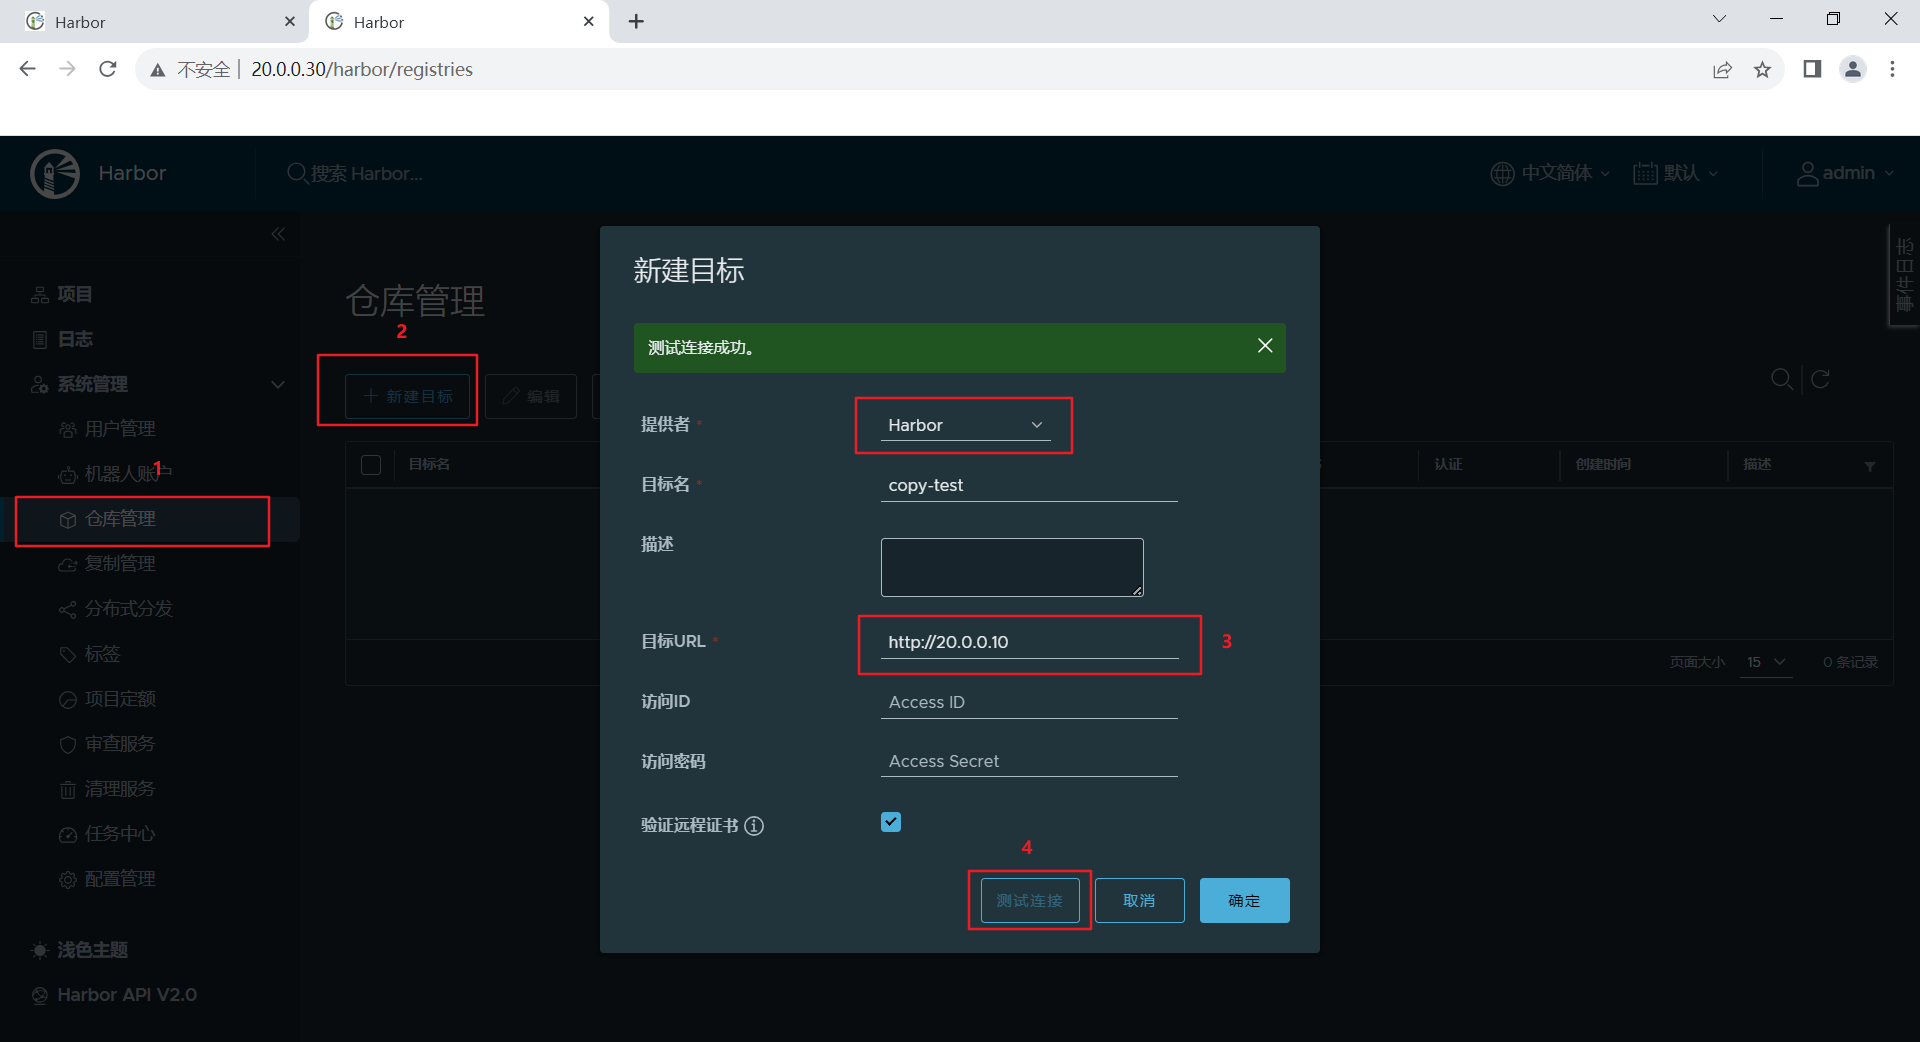Reload the browser page

(108, 69)
